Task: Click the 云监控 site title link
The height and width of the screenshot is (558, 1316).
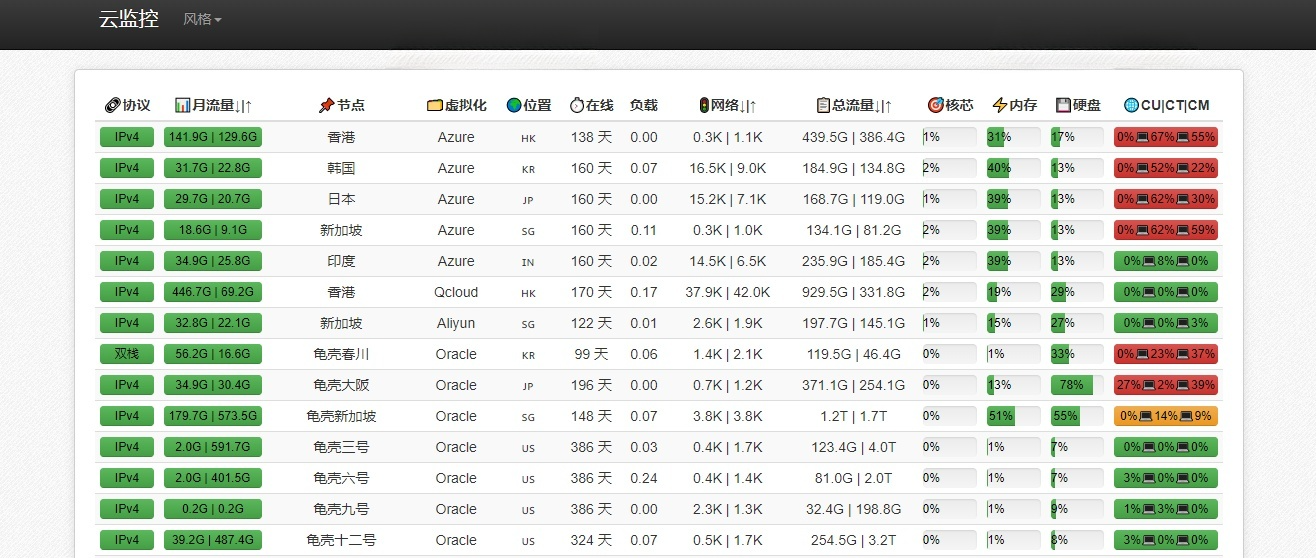Action: pos(129,19)
